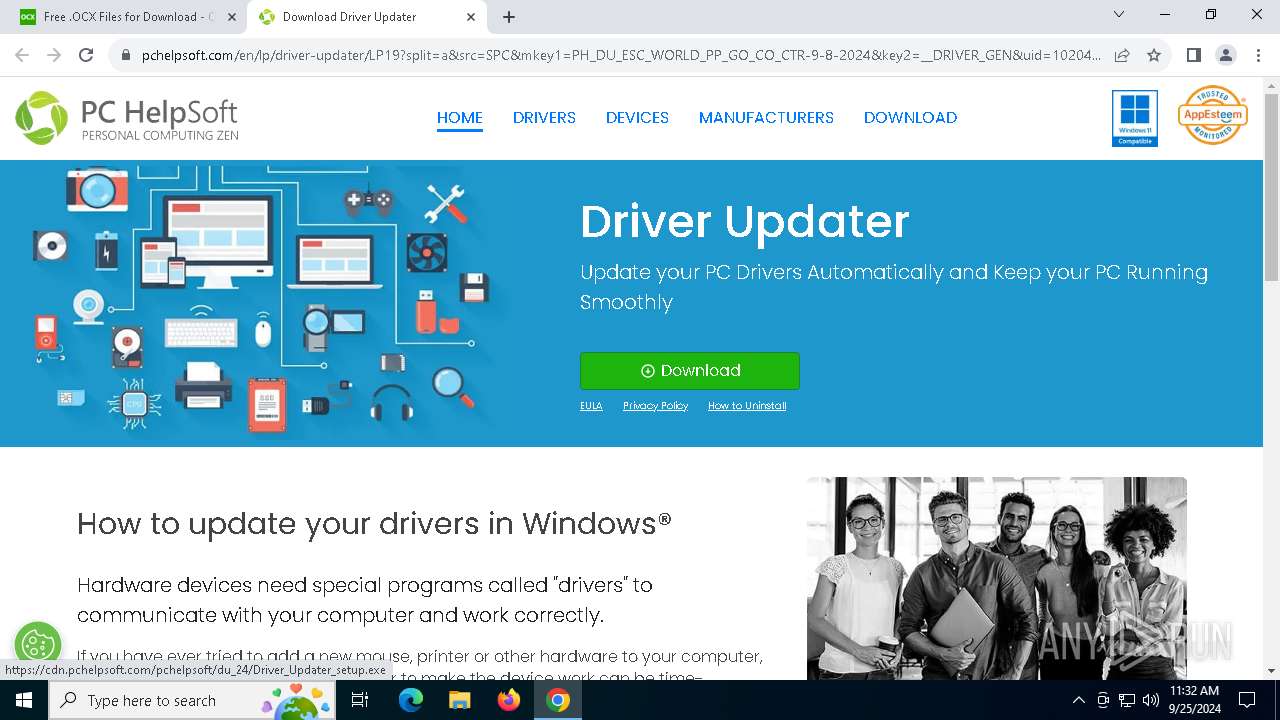
Task: Click the team photo image
Action: coord(996,578)
